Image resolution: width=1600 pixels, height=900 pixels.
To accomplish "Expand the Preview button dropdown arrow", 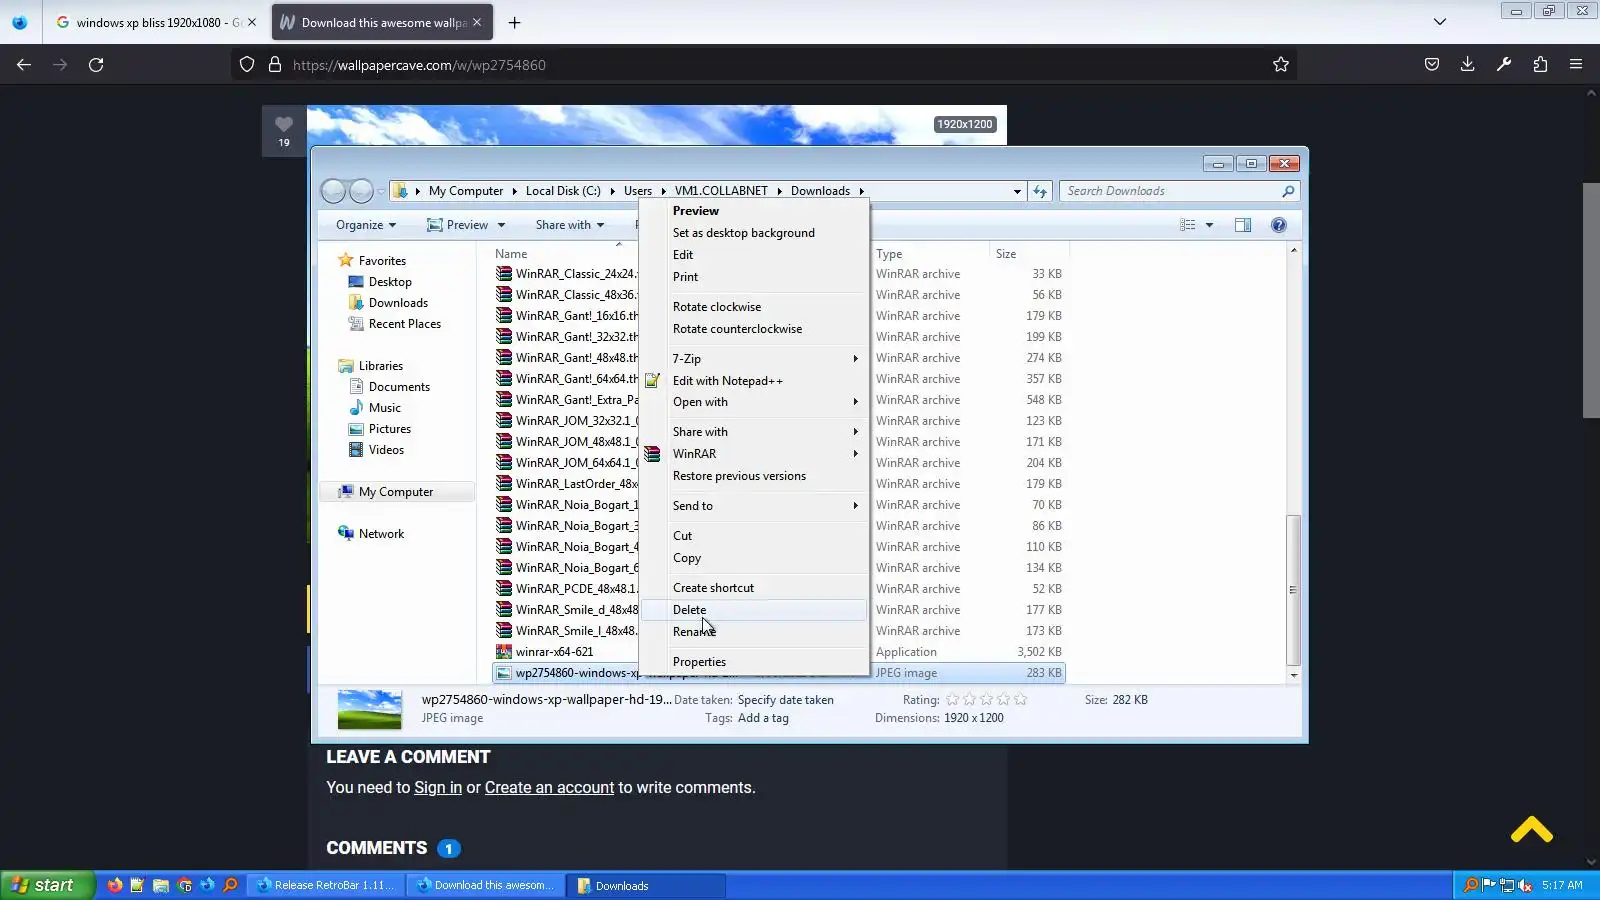I will (501, 225).
